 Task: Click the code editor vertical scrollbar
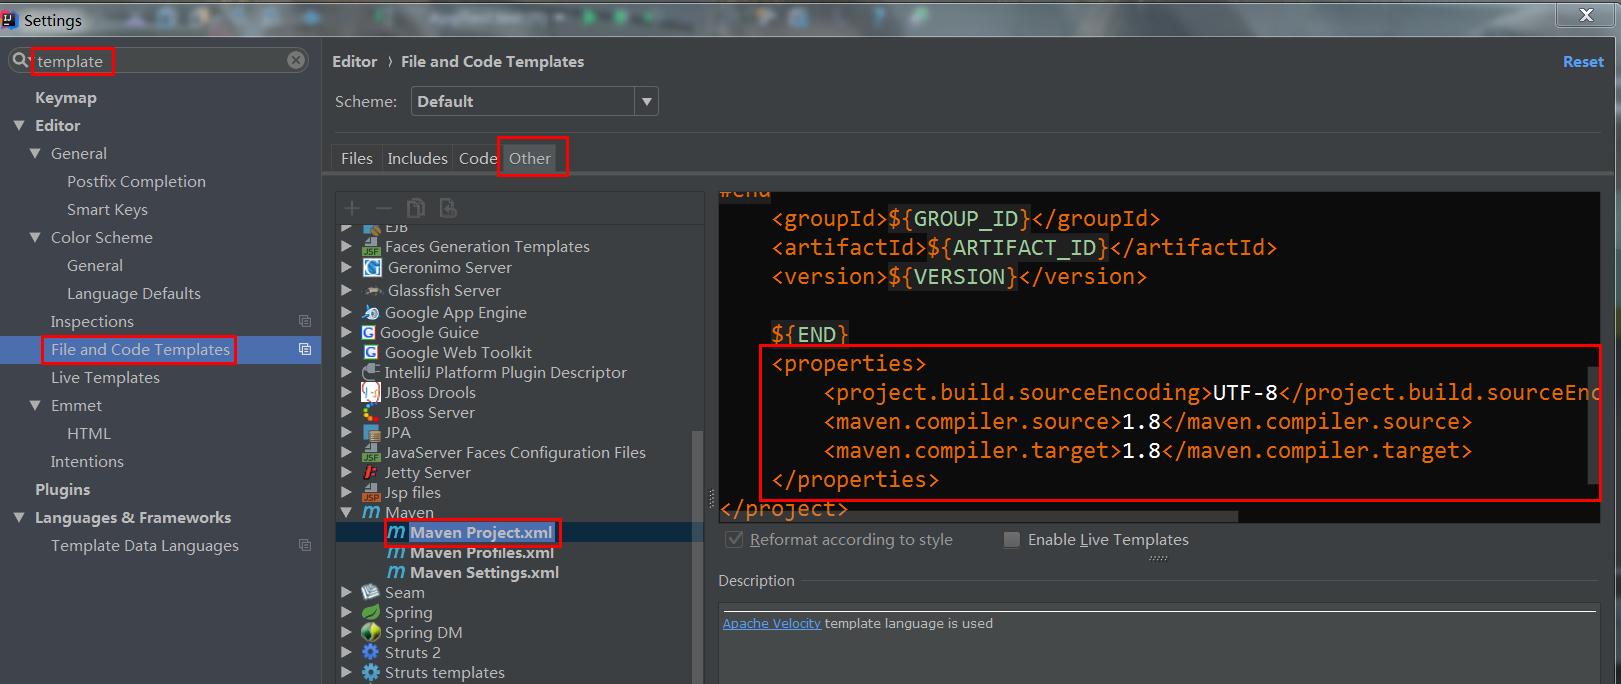(x=1594, y=425)
